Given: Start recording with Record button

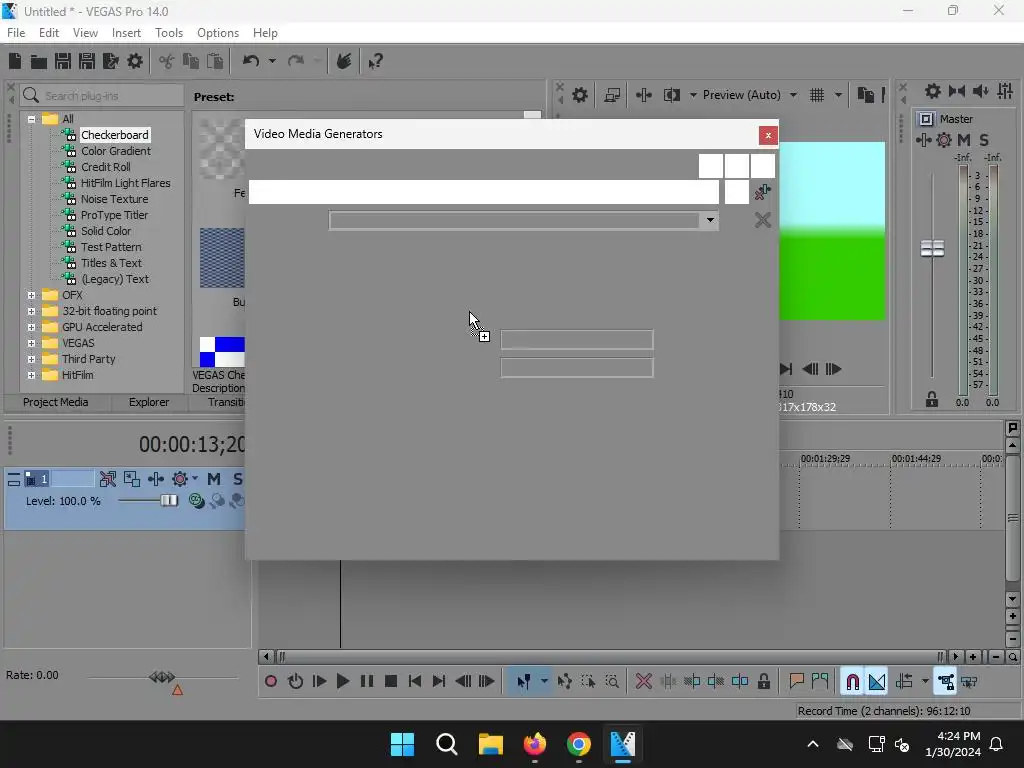Looking at the screenshot, I should tap(271, 682).
